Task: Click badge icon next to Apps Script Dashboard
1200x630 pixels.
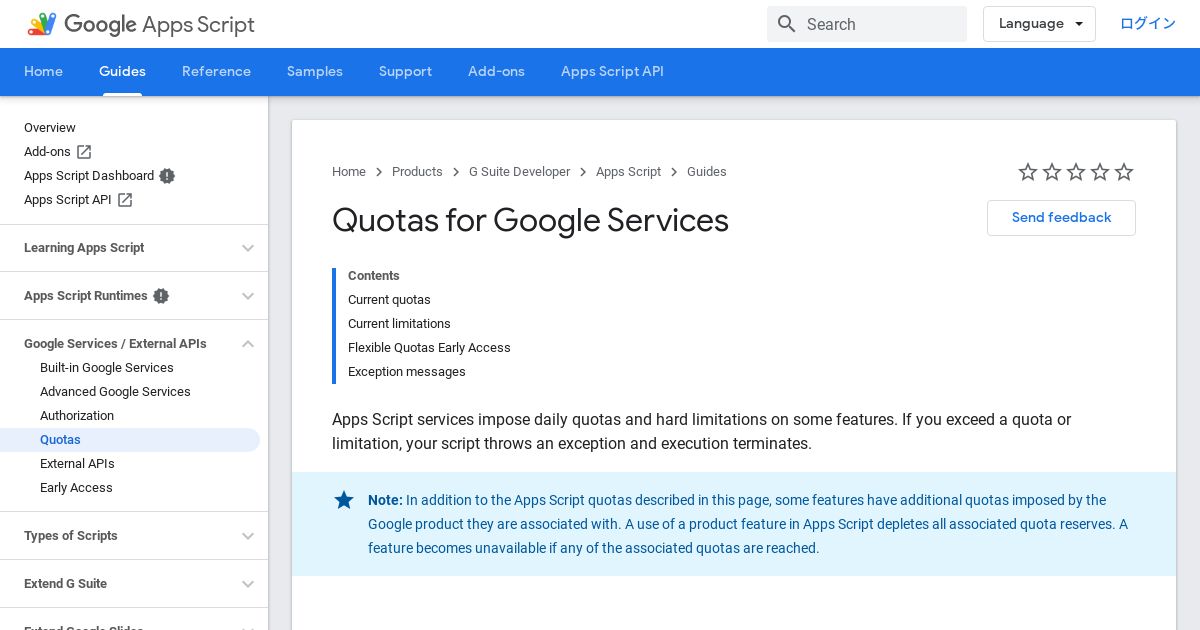Action: 167,176
